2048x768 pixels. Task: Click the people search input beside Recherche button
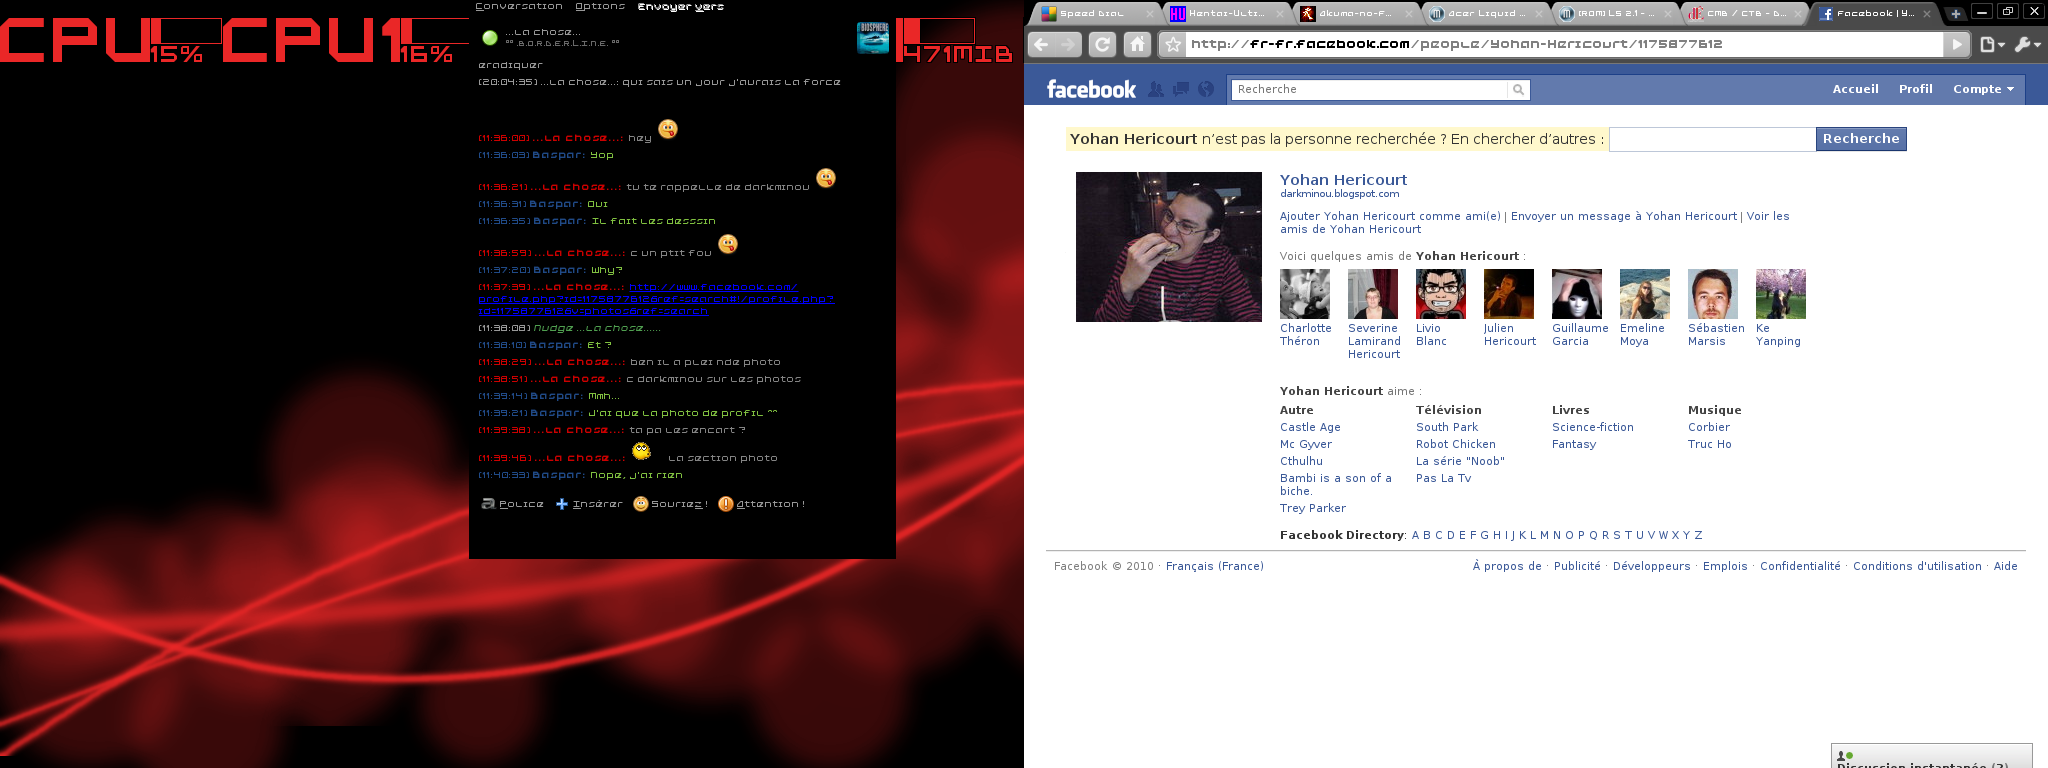[1712, 139]
